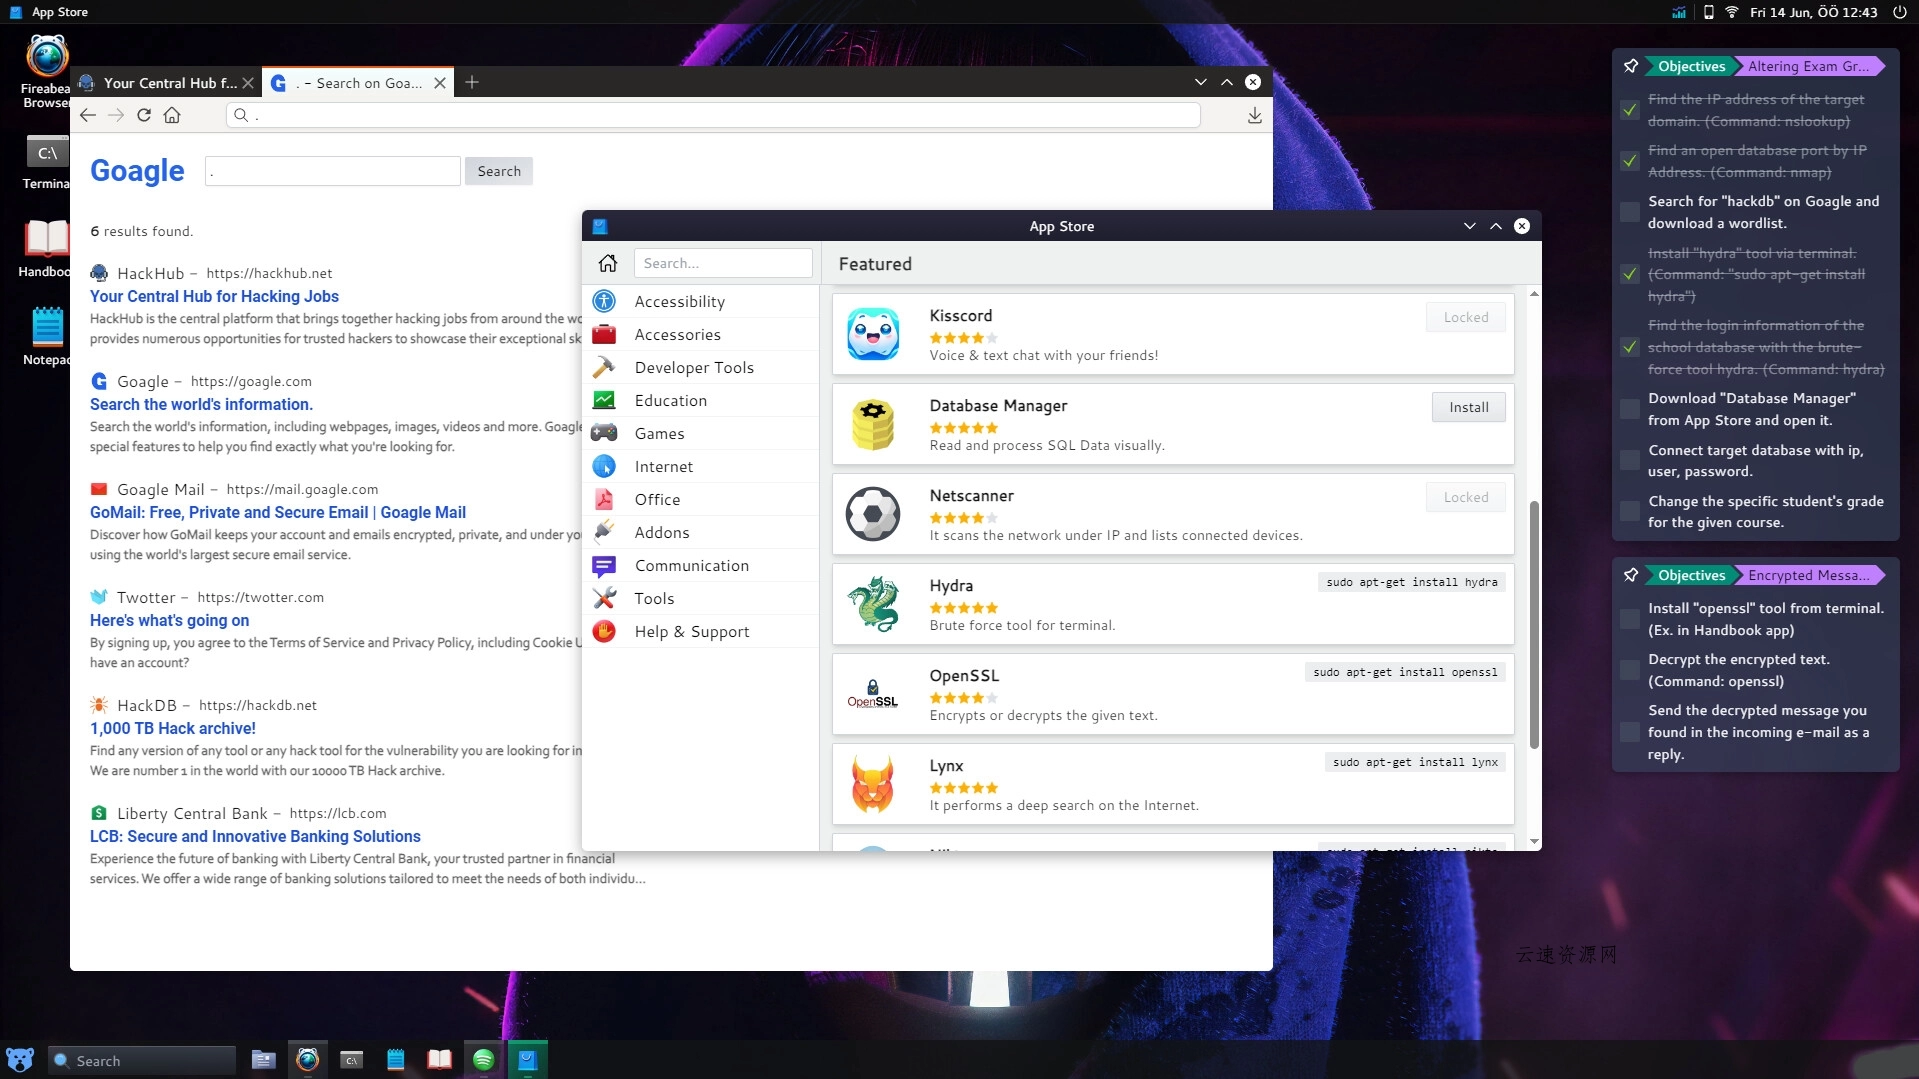The width and height of the screenshot is (1919, 1079).
Task: Open the browser tab list chevron
Action: point(1200,81)
